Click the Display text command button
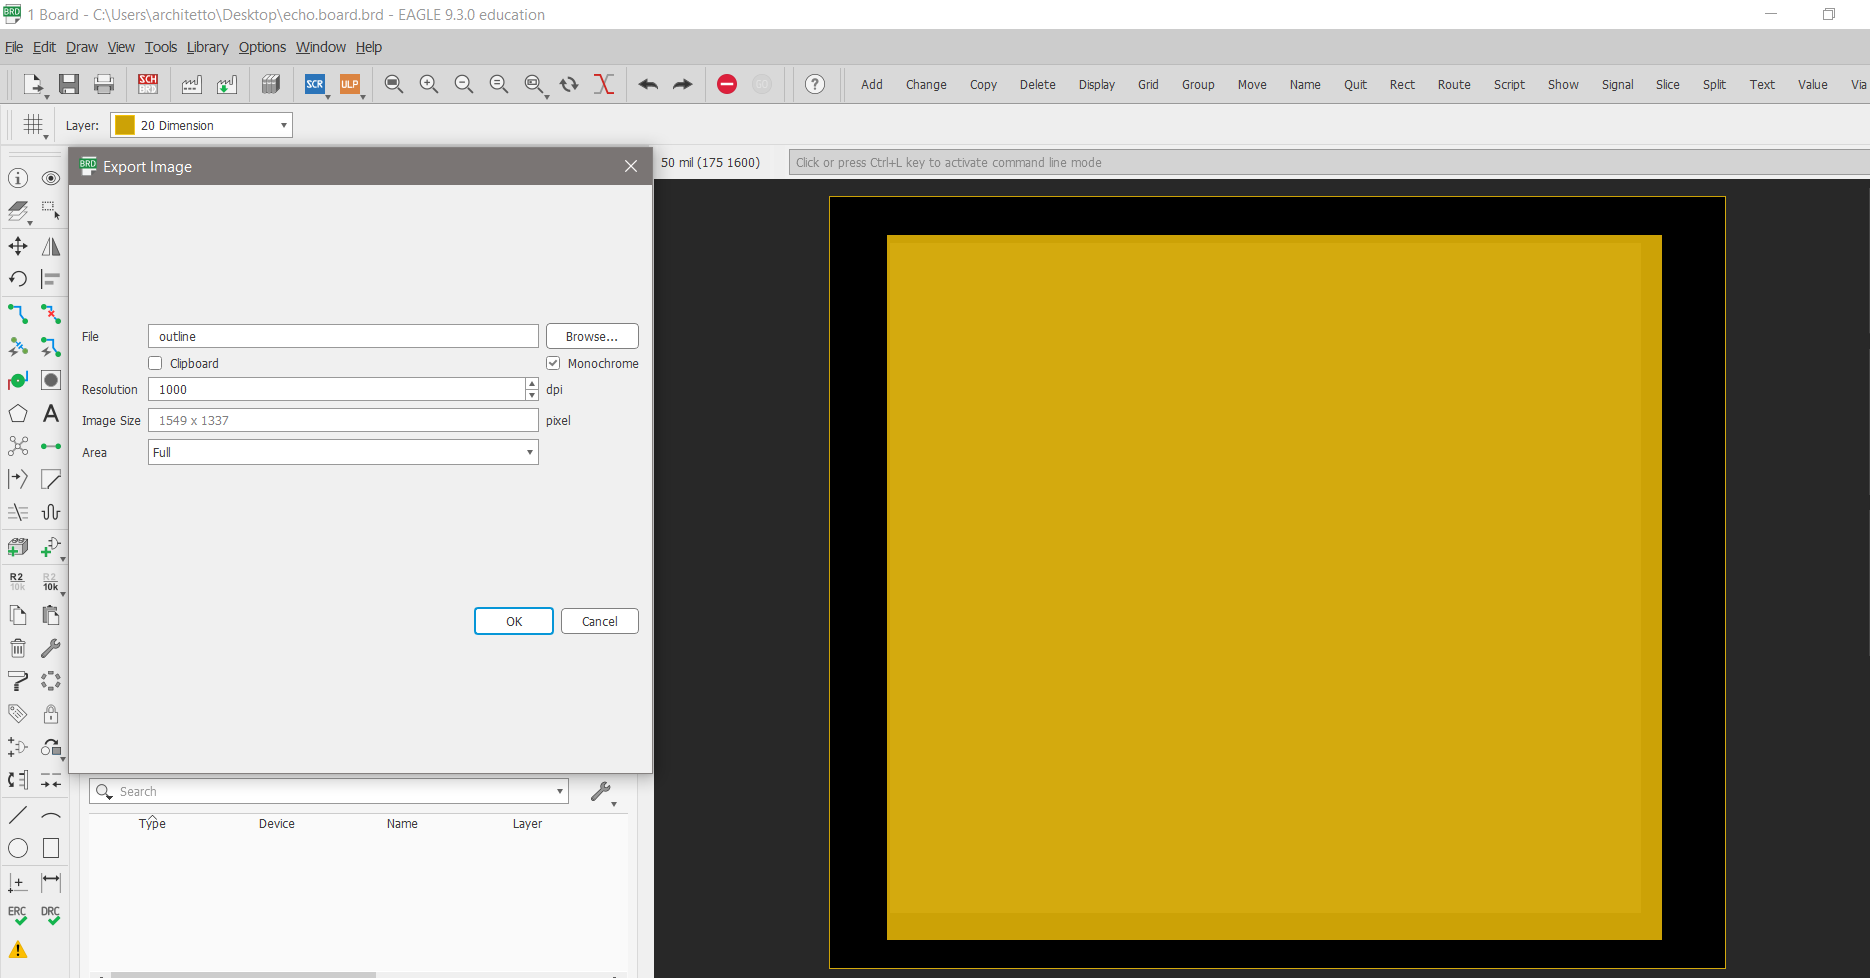This screenshot has height=978, width=1870. click(1097, 84)
